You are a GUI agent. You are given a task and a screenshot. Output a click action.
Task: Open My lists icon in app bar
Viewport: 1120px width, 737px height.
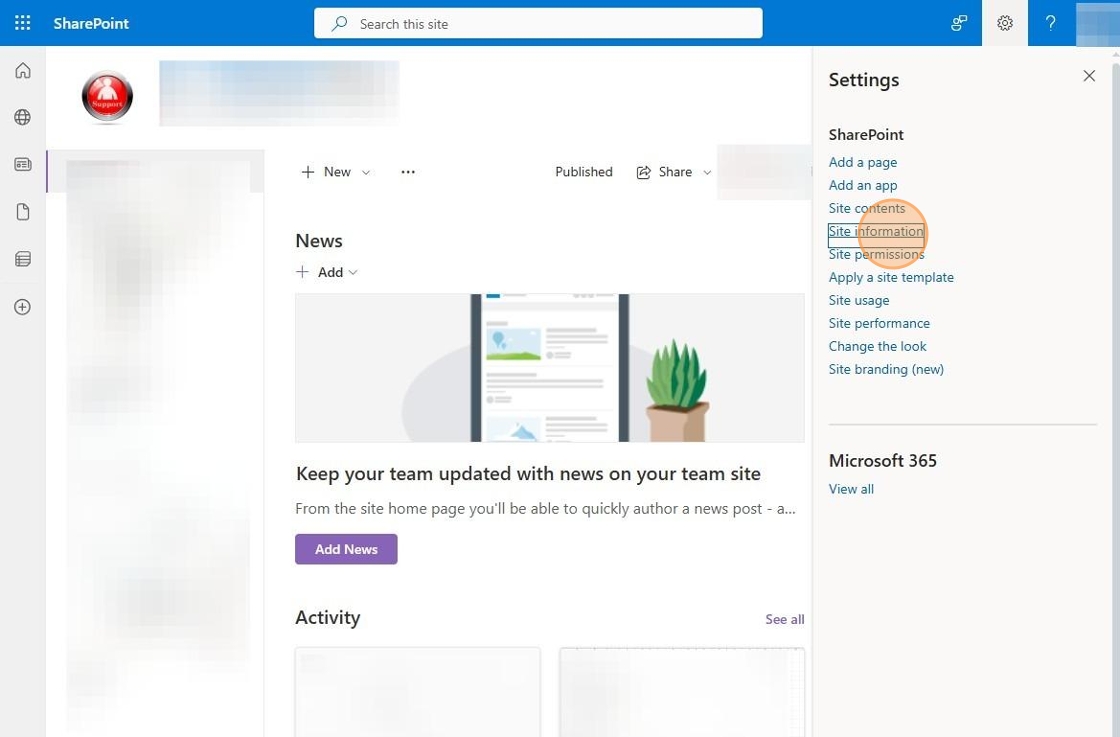[x=23, y=259]
